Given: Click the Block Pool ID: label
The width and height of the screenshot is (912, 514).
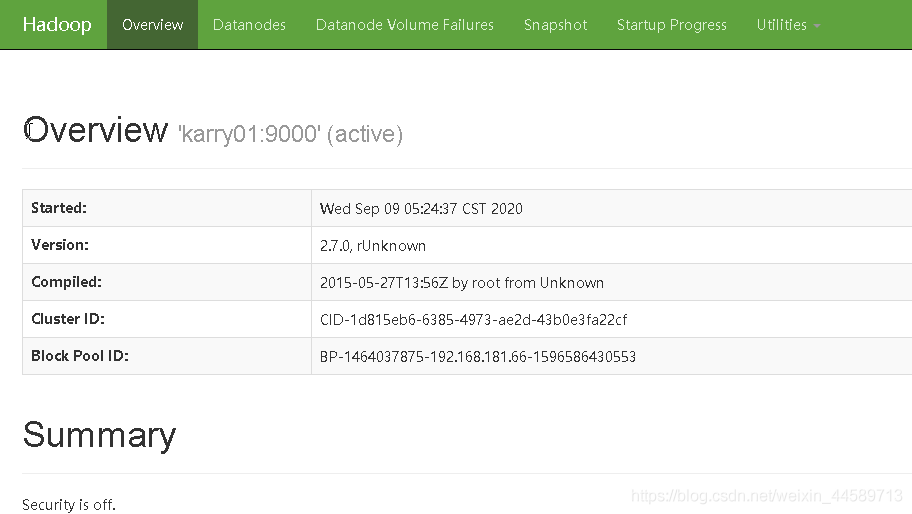Looking at the screenshot, I should click(80, 356).
